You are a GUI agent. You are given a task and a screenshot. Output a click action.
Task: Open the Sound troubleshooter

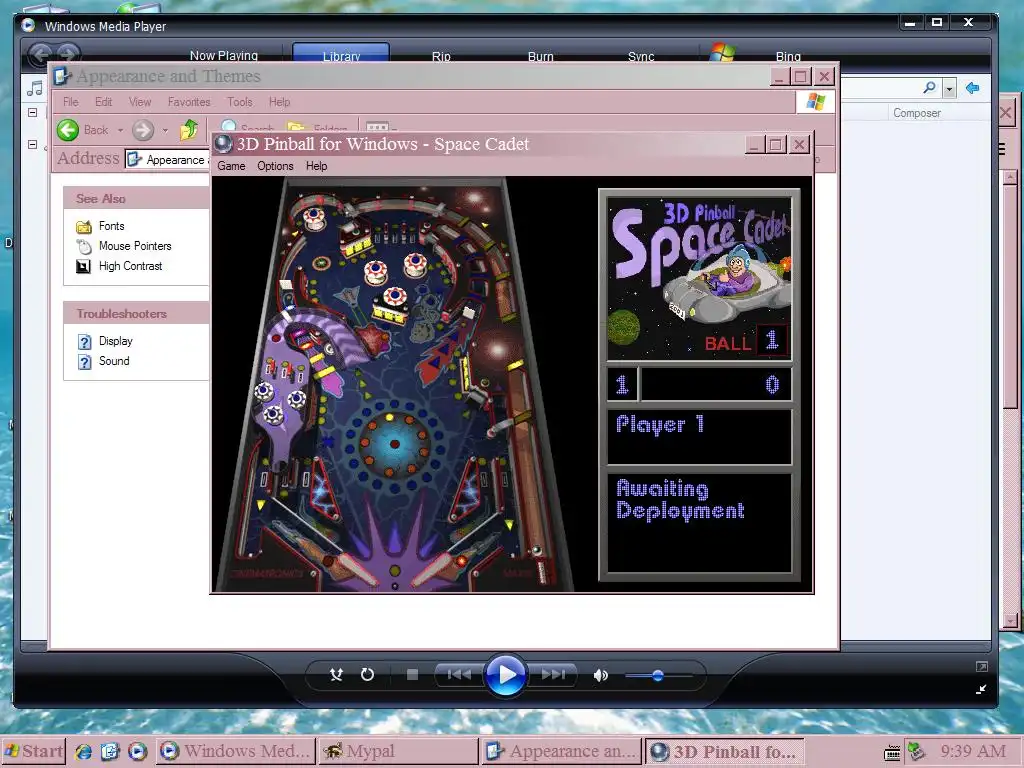point(114,361)
